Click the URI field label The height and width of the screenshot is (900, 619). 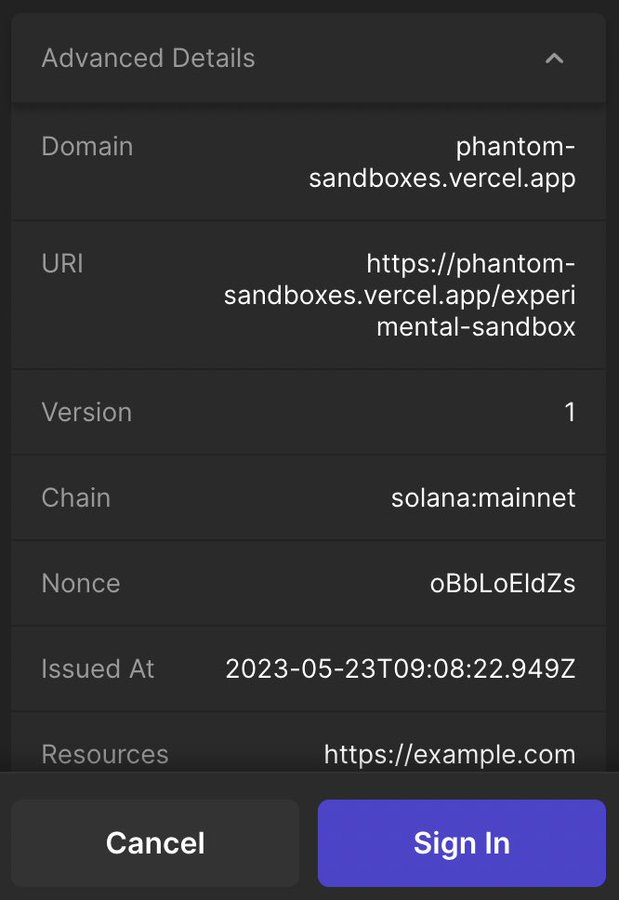(x=62, y=264)
